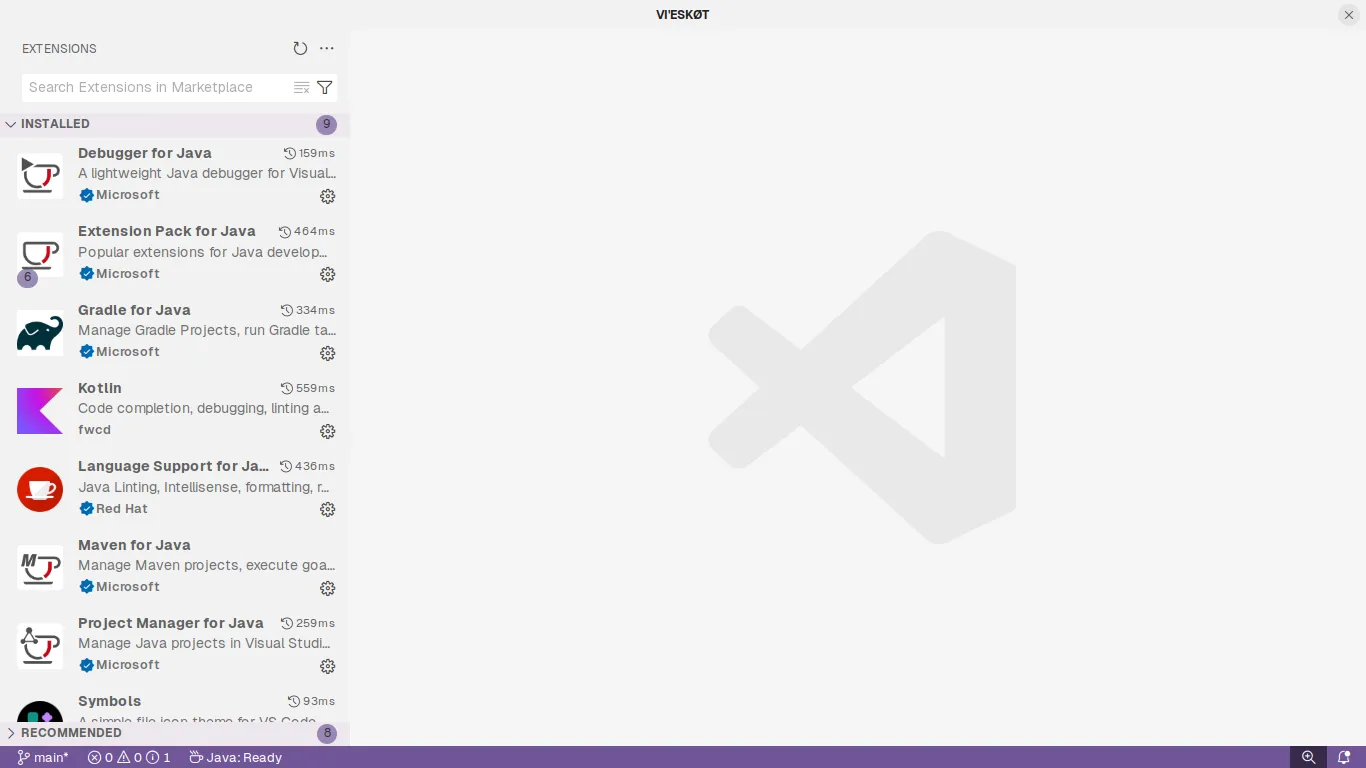Open errors and warnings problems indicator
Image resolution: width=1366 pixels, height=768 pixels.
(x=129, y=757)
